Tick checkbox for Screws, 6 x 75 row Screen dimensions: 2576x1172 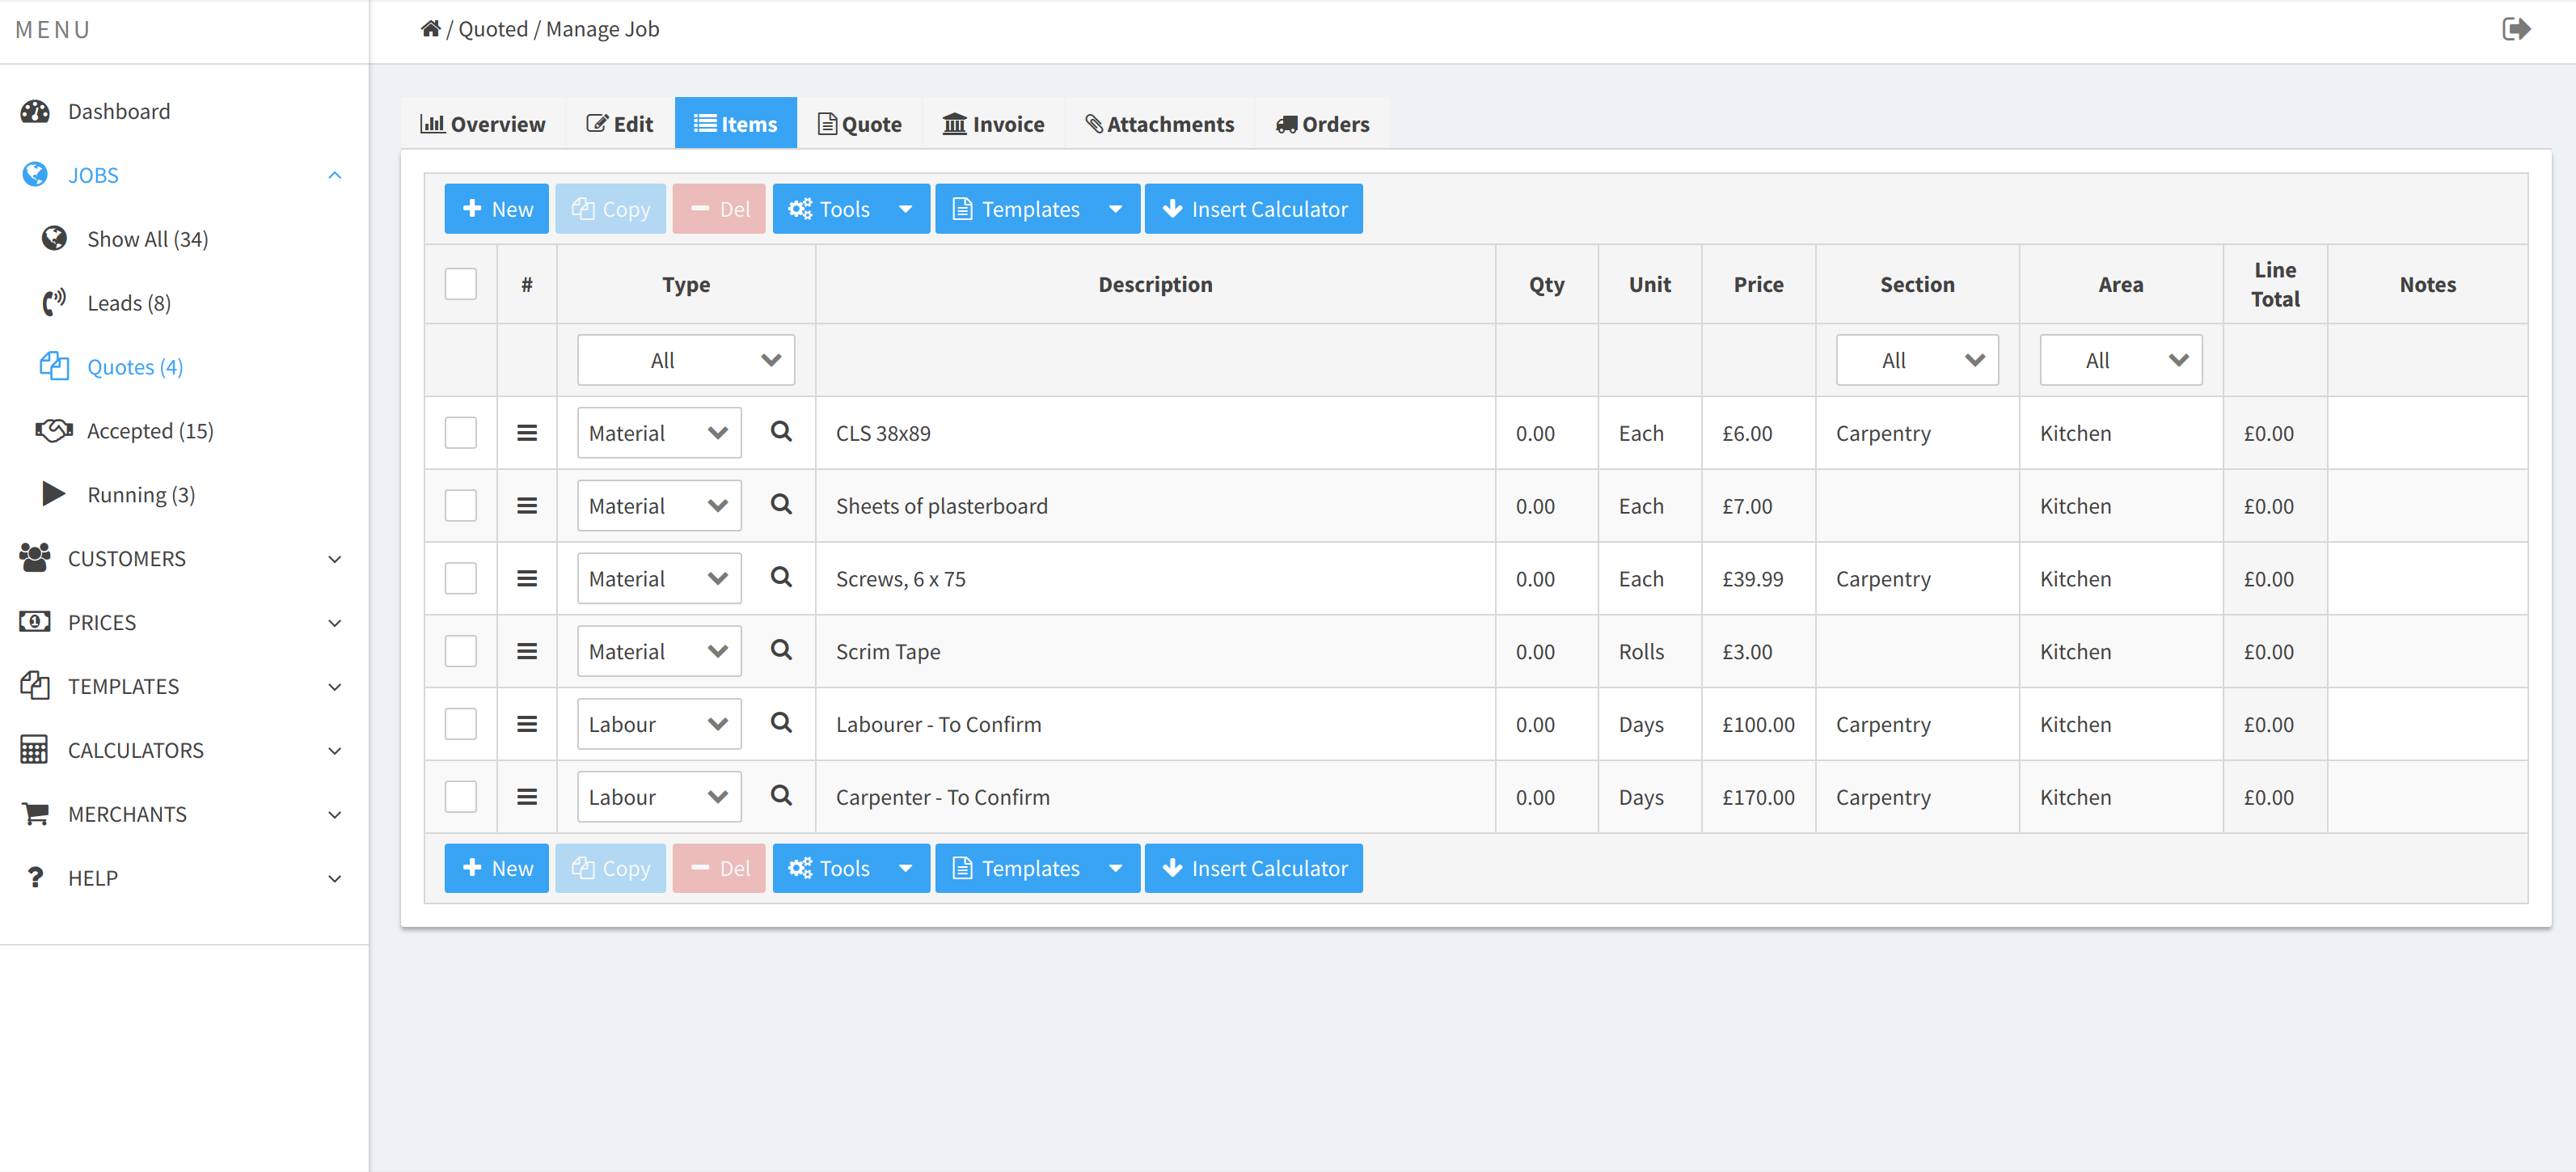coord(461,579)
